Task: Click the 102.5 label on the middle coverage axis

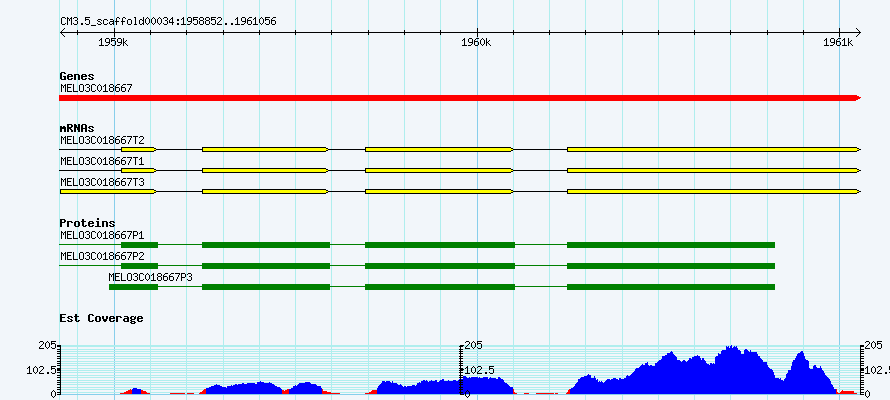Action: point(480,370)
